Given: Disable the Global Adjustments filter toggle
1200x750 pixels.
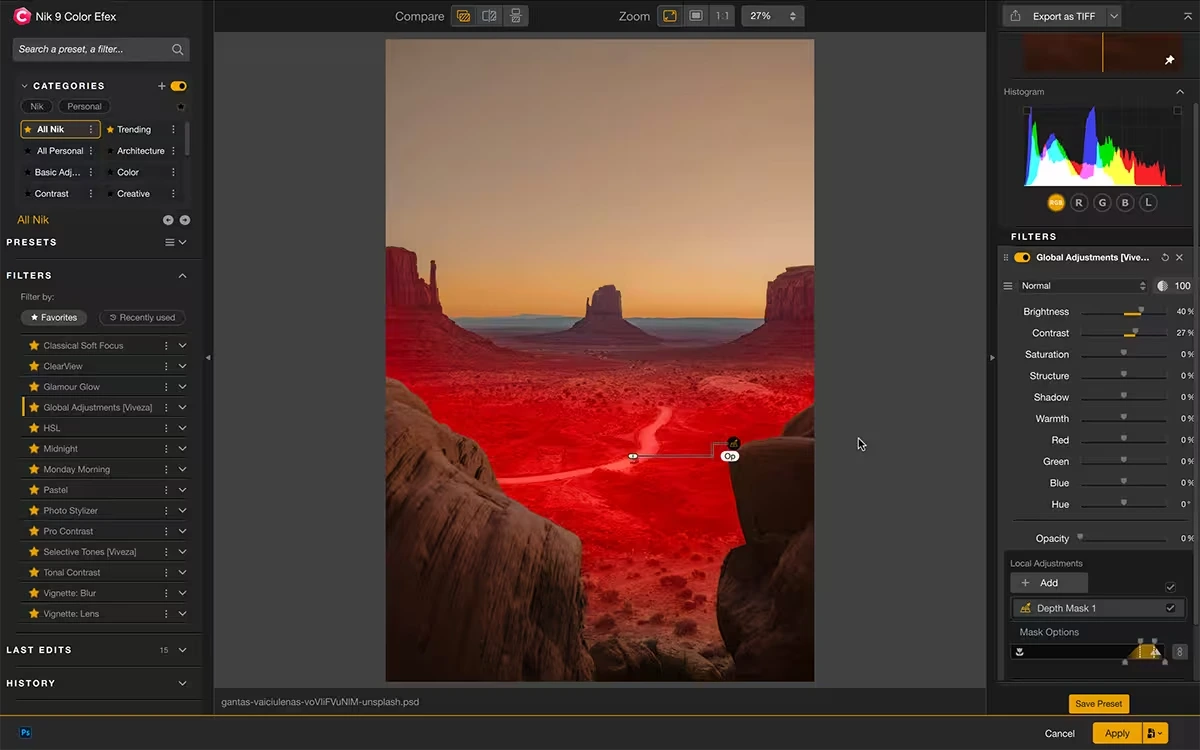Looking at the screenshot, I should click(x=1022, y=258).
